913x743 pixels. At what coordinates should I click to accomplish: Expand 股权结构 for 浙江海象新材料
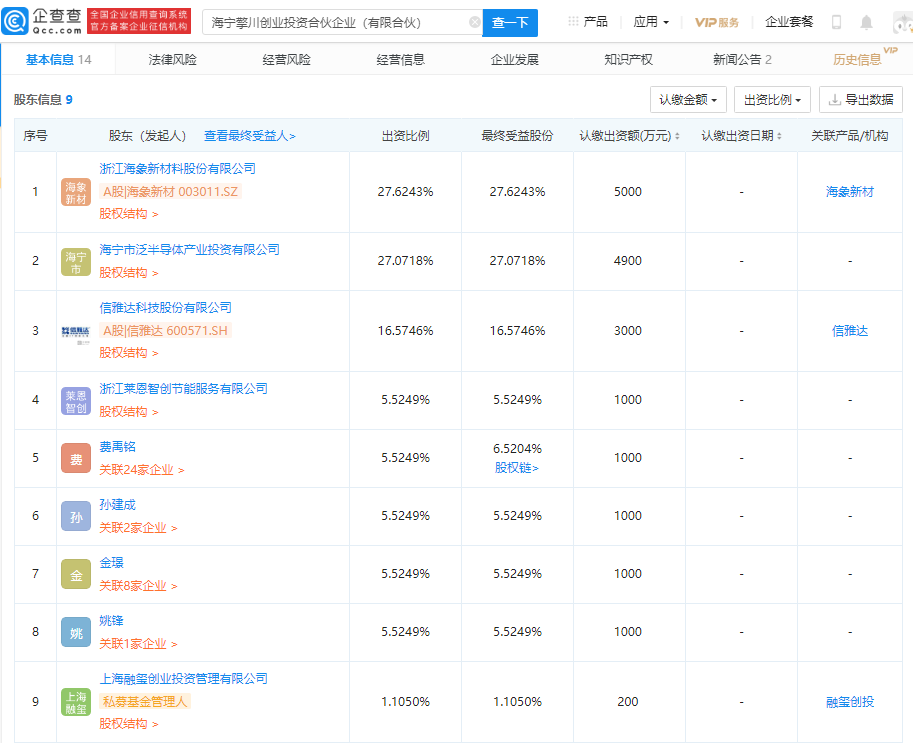click(129, 214)
